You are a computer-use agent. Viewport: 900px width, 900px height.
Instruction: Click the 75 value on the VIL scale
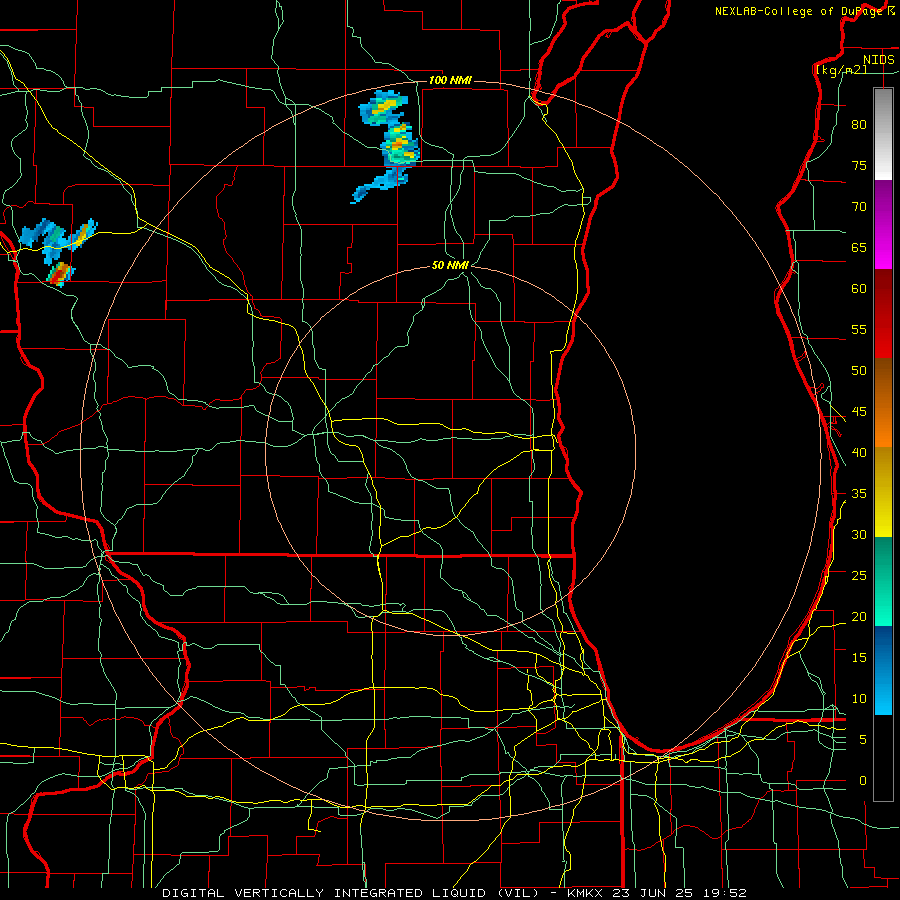[x=859, y=165]
